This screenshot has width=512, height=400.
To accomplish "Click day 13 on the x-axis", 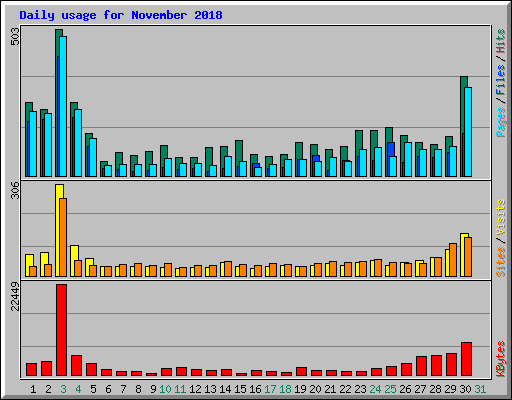I will [x=210, y=389].
